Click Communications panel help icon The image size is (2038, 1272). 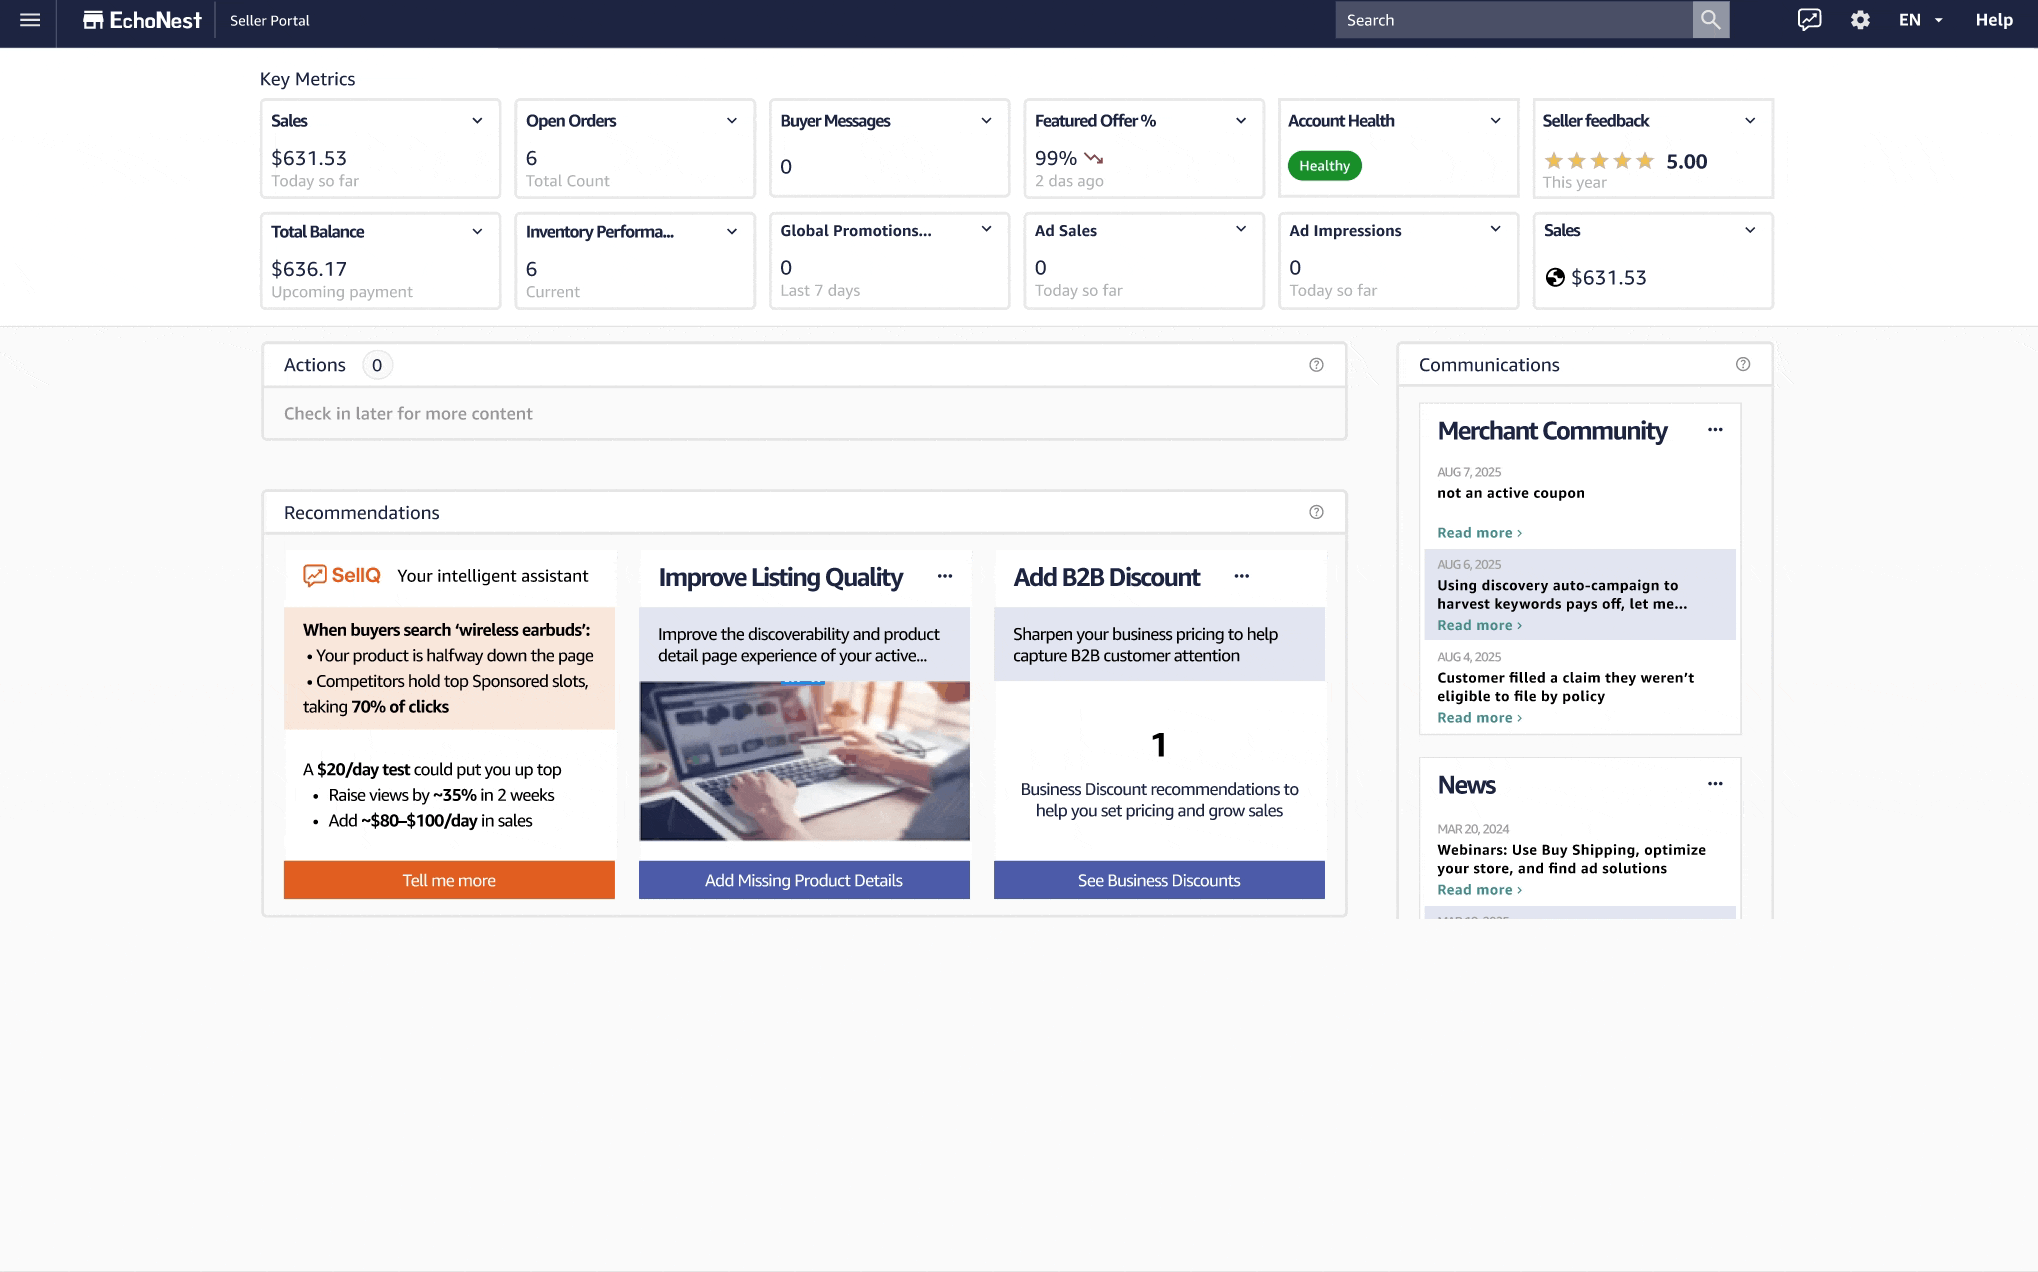[1743, 365]
